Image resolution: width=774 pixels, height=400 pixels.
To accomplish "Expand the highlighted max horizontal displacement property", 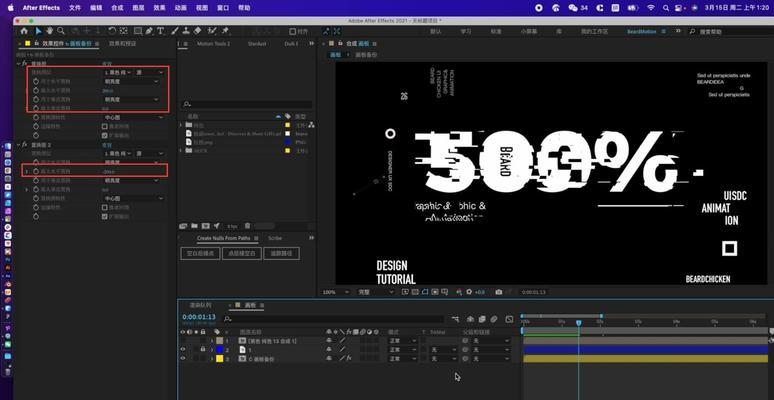I will [27, 171].
